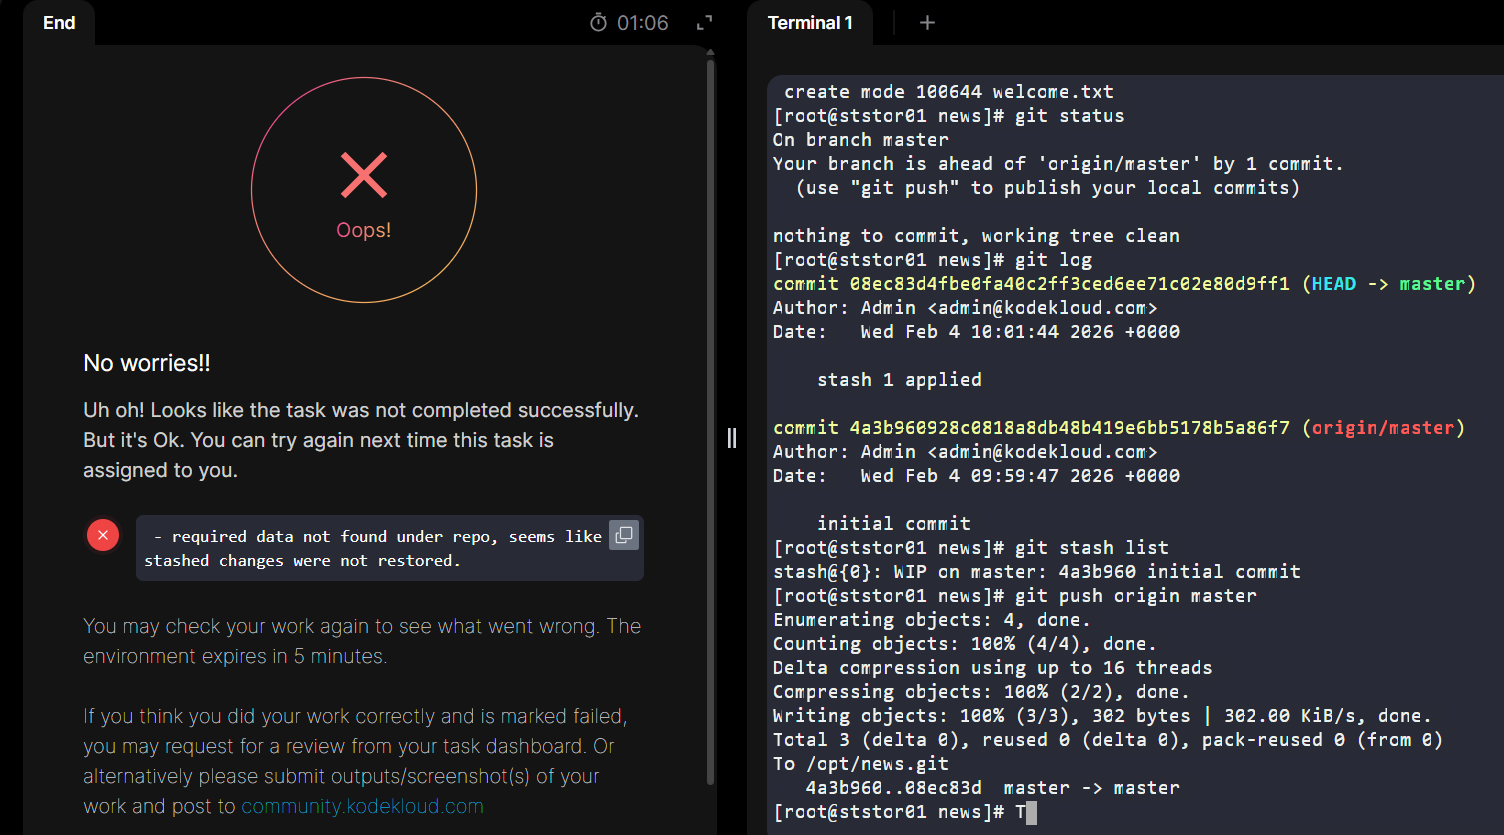Screen dimensions: 1504x835
Task: Click the "Compressing objects: 100% (2/2), done." line
Action: tap(981, 692)
